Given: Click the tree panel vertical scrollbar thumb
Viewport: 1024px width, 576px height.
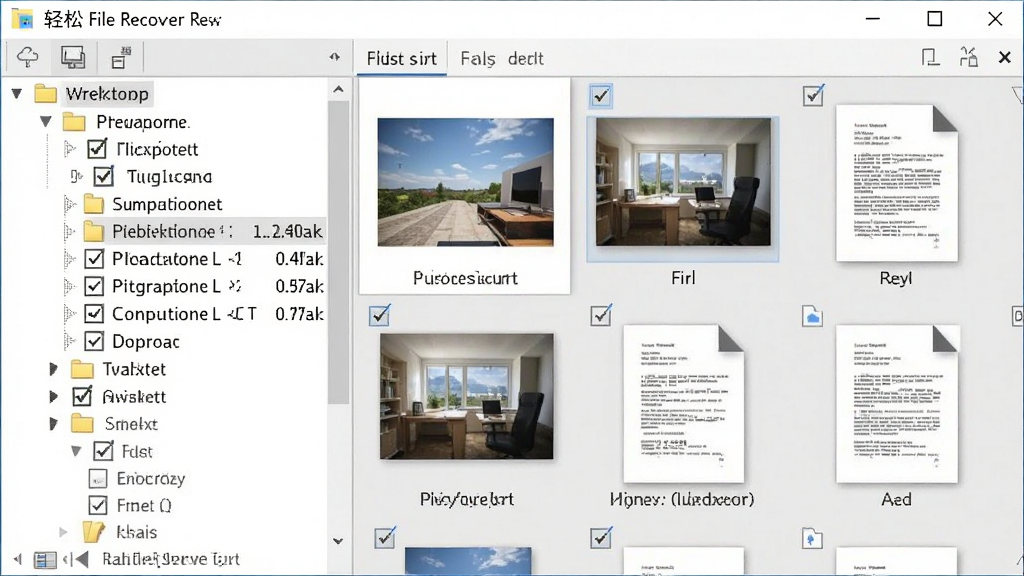Looking at the screenshot, I should [x=338, y=253].
